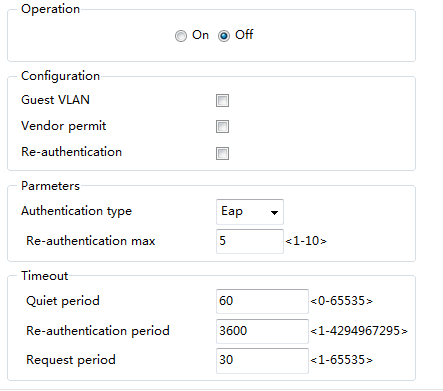Click the Quiet period label

tap(63, 301)
